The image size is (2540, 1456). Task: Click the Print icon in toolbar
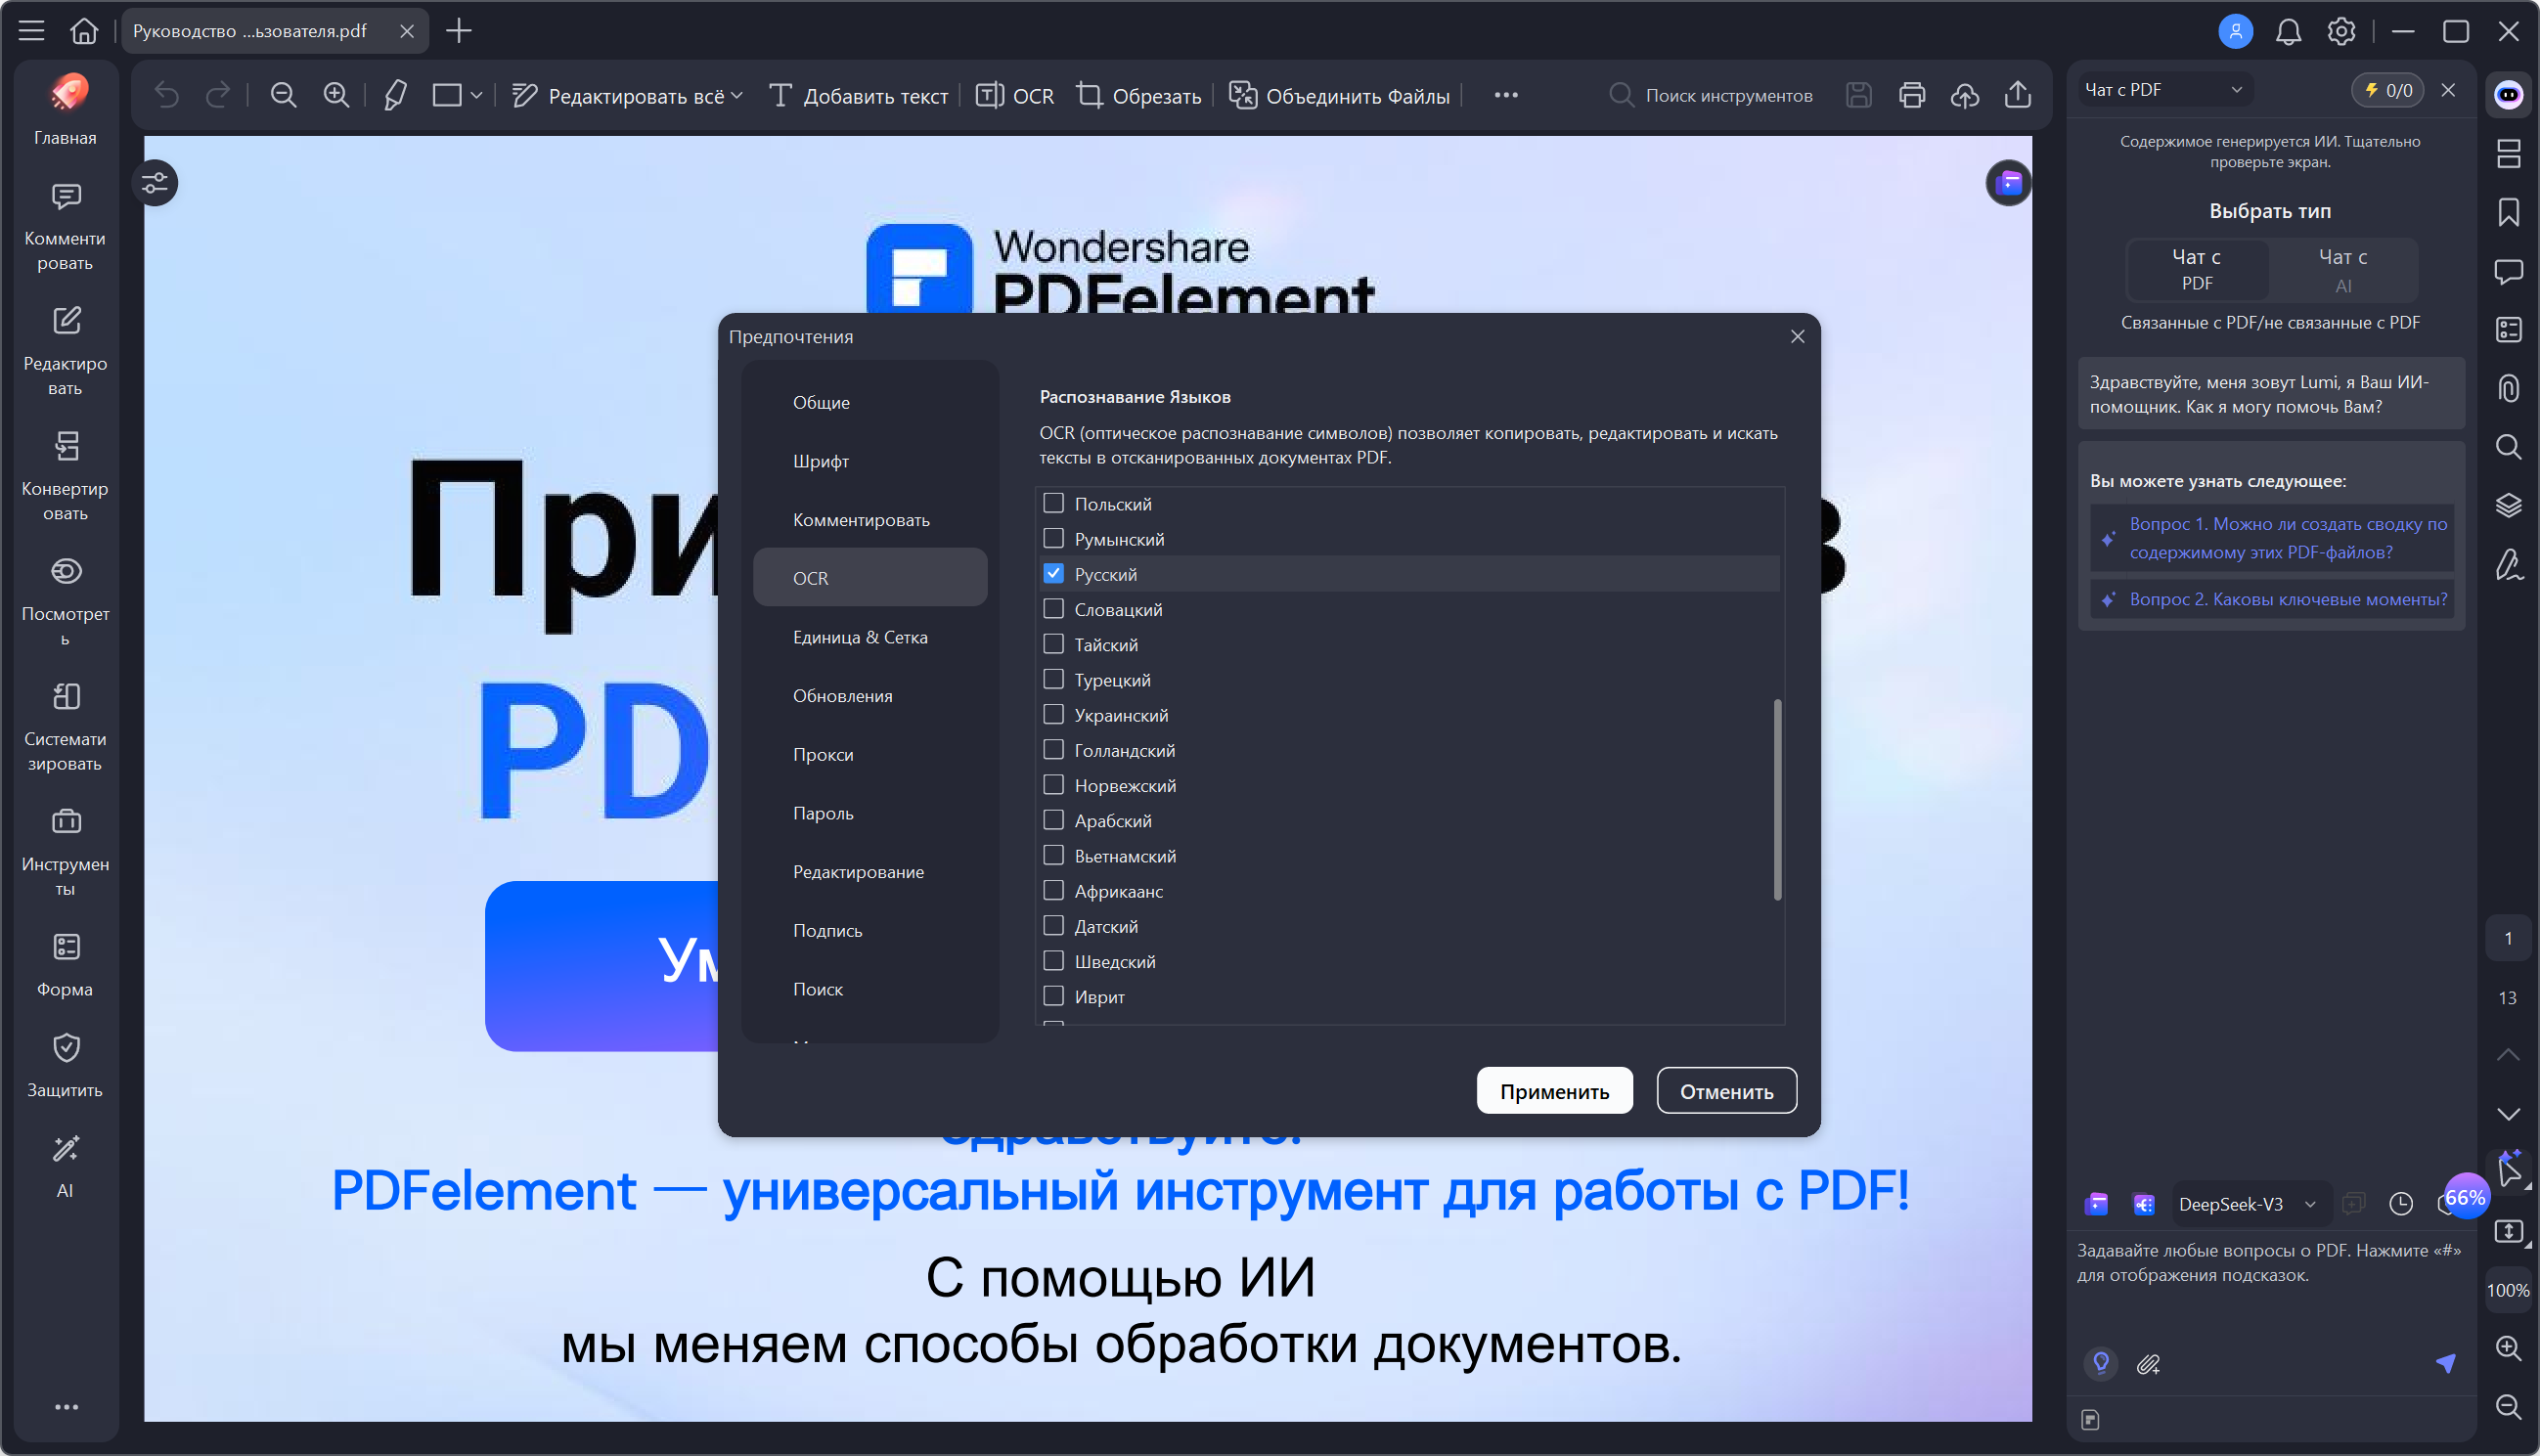(1911, 96)
